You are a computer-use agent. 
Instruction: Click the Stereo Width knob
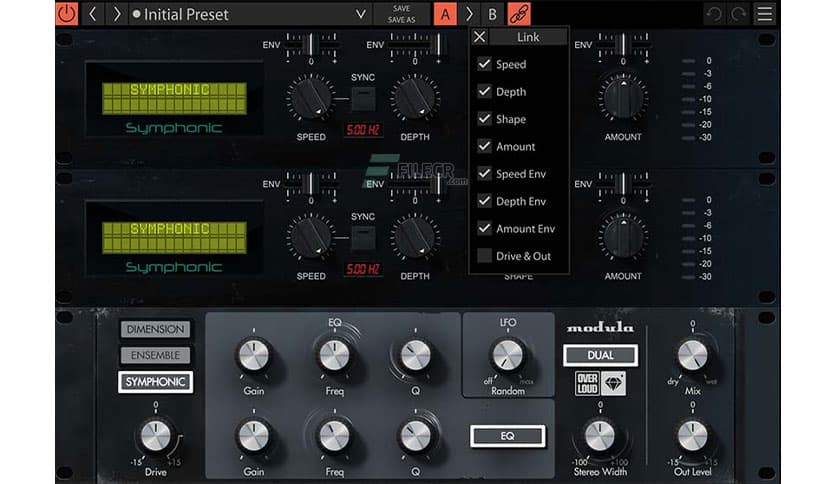pyautogui.click(x=600, y=436)
